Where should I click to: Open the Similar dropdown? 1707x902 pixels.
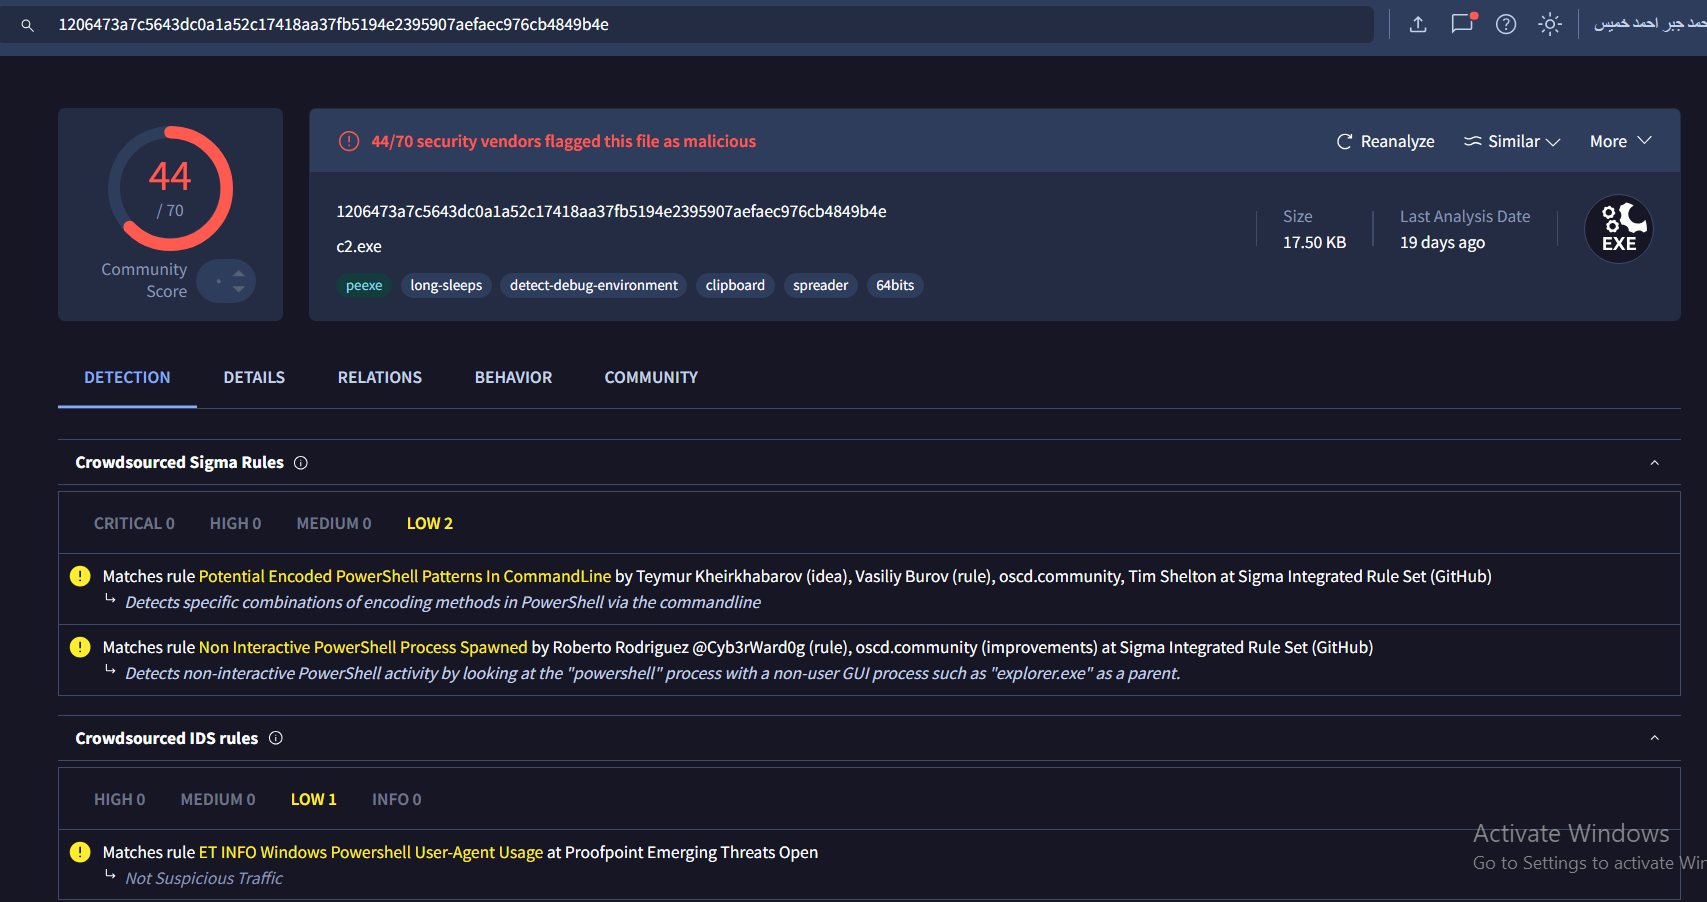[x=1512, y=142]
